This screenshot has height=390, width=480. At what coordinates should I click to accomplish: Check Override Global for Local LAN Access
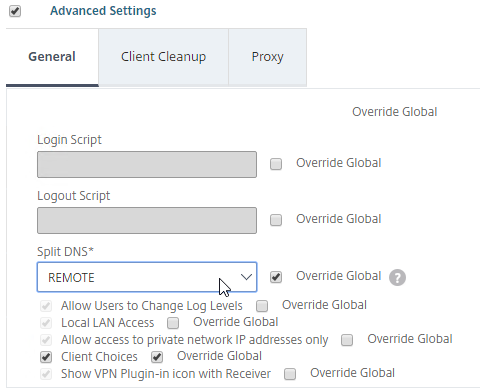(173, 323)
